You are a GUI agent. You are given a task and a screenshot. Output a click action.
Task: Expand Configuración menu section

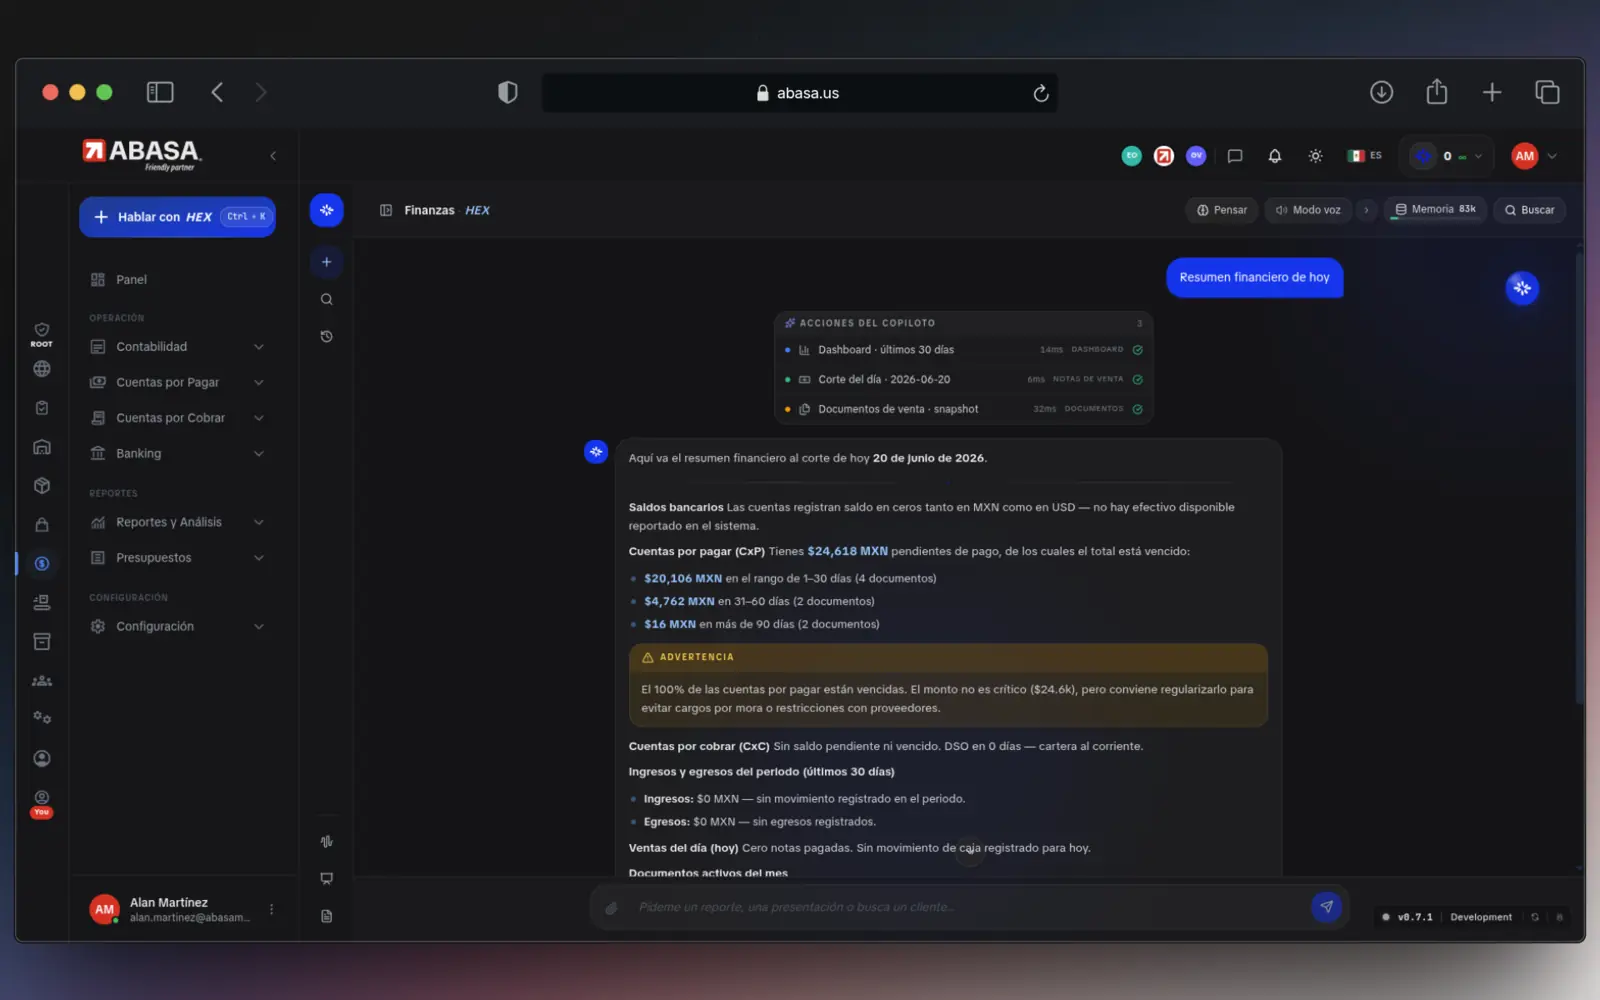(x=178, y=627)
